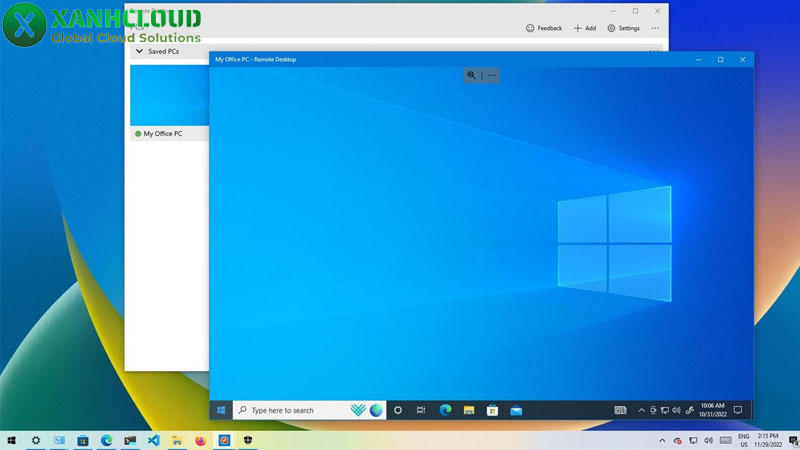This screenshot has height=450, width=800.
Task: Click the network icon in the remote tray
Action: click(x=665, y=410)
